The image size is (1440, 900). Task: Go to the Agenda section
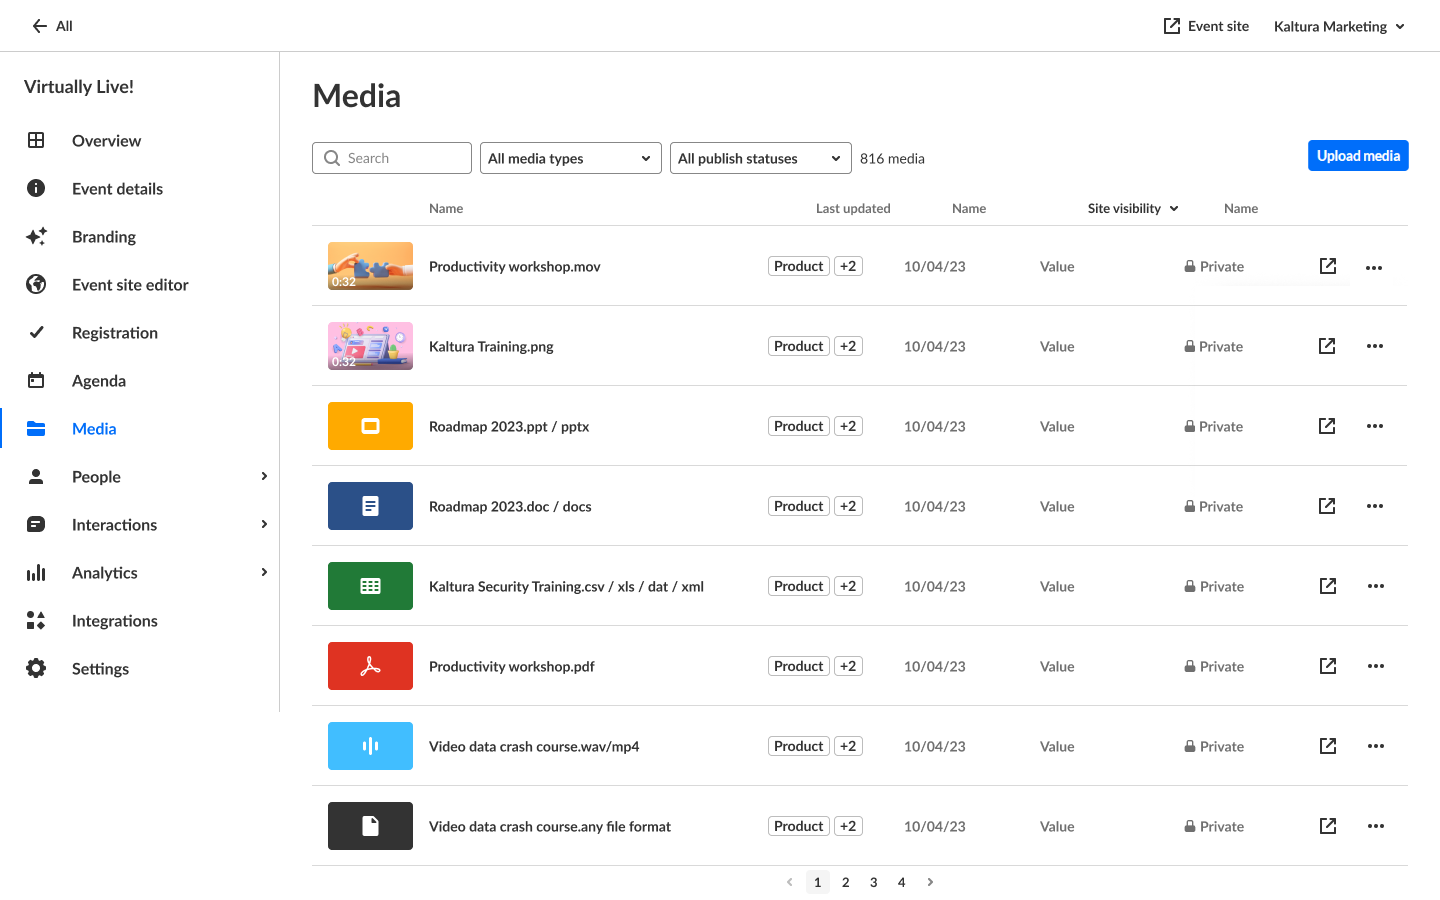coord(99,381)
